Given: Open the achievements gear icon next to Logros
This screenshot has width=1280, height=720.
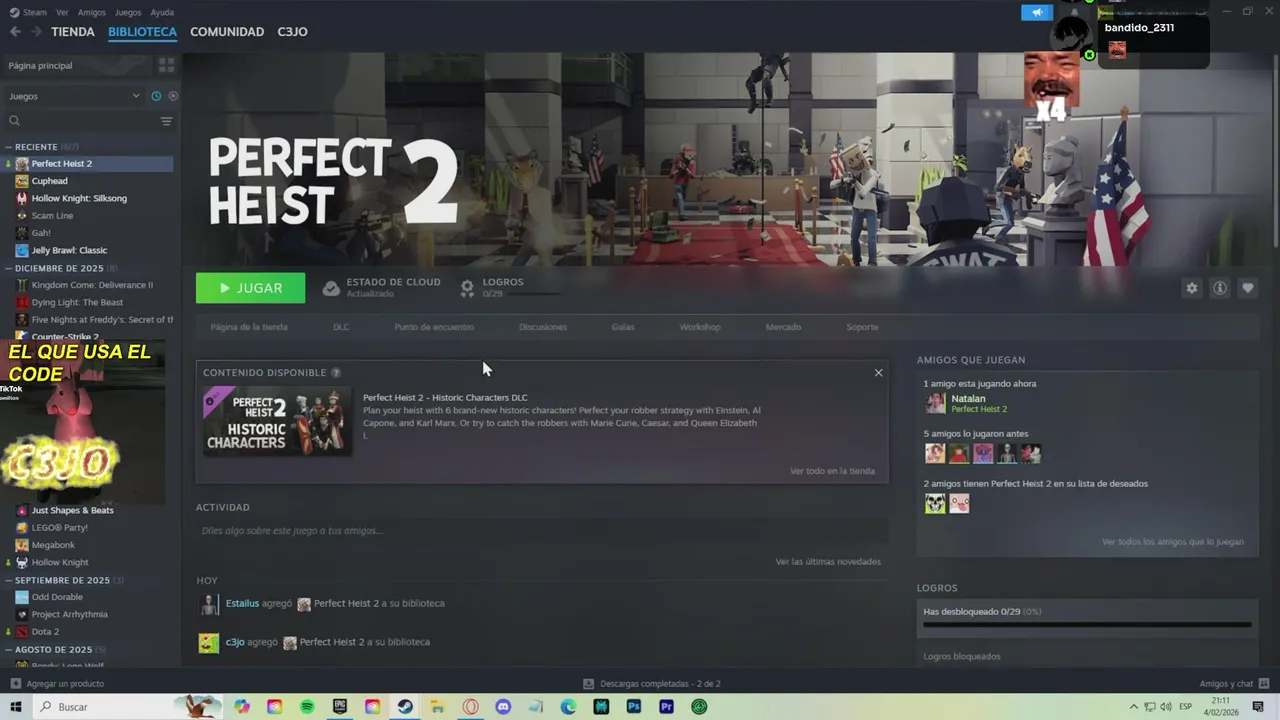Looking at the screenshot, I should 467,288.
